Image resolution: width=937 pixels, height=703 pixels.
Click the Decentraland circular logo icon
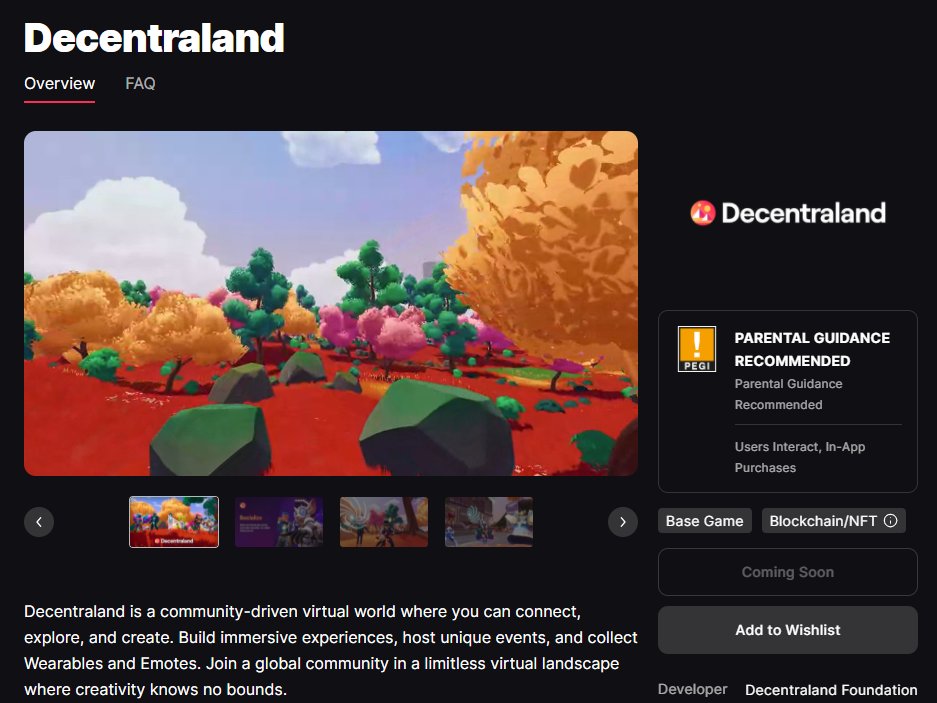[x=703, y=213]
